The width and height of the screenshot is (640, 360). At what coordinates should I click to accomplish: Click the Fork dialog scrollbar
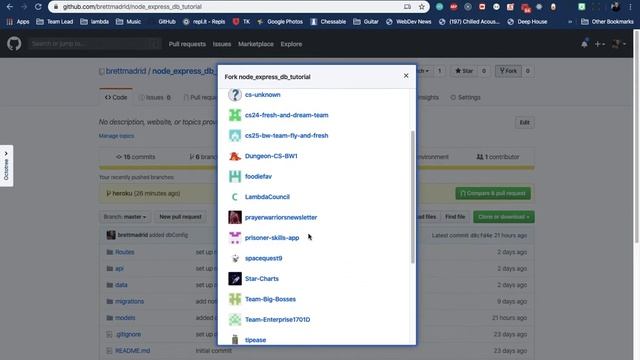(x=413, y=197)
